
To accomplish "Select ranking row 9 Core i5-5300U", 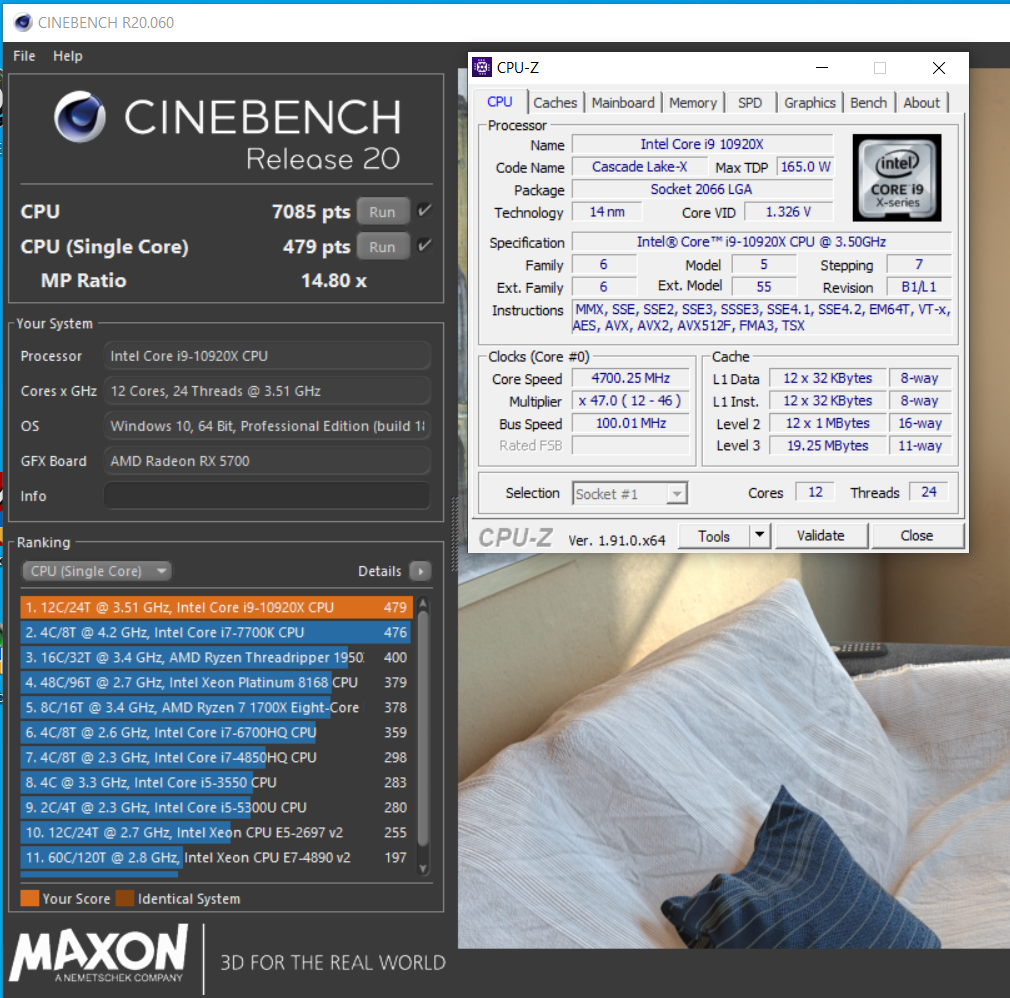I will point(216,807).
